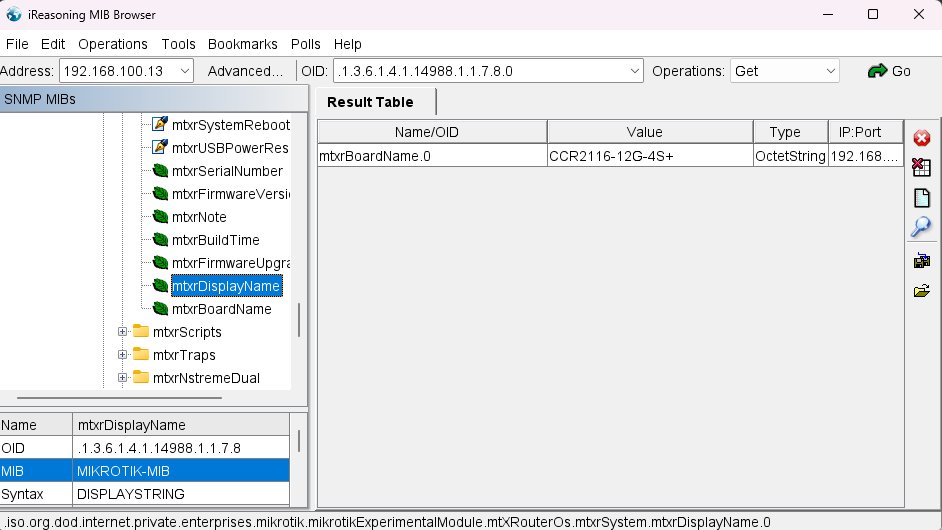This screenshot has width=942, height=530.
Task: Click the leaf icon next to mtxrSerialNumber
Action: tap(158, 171)
